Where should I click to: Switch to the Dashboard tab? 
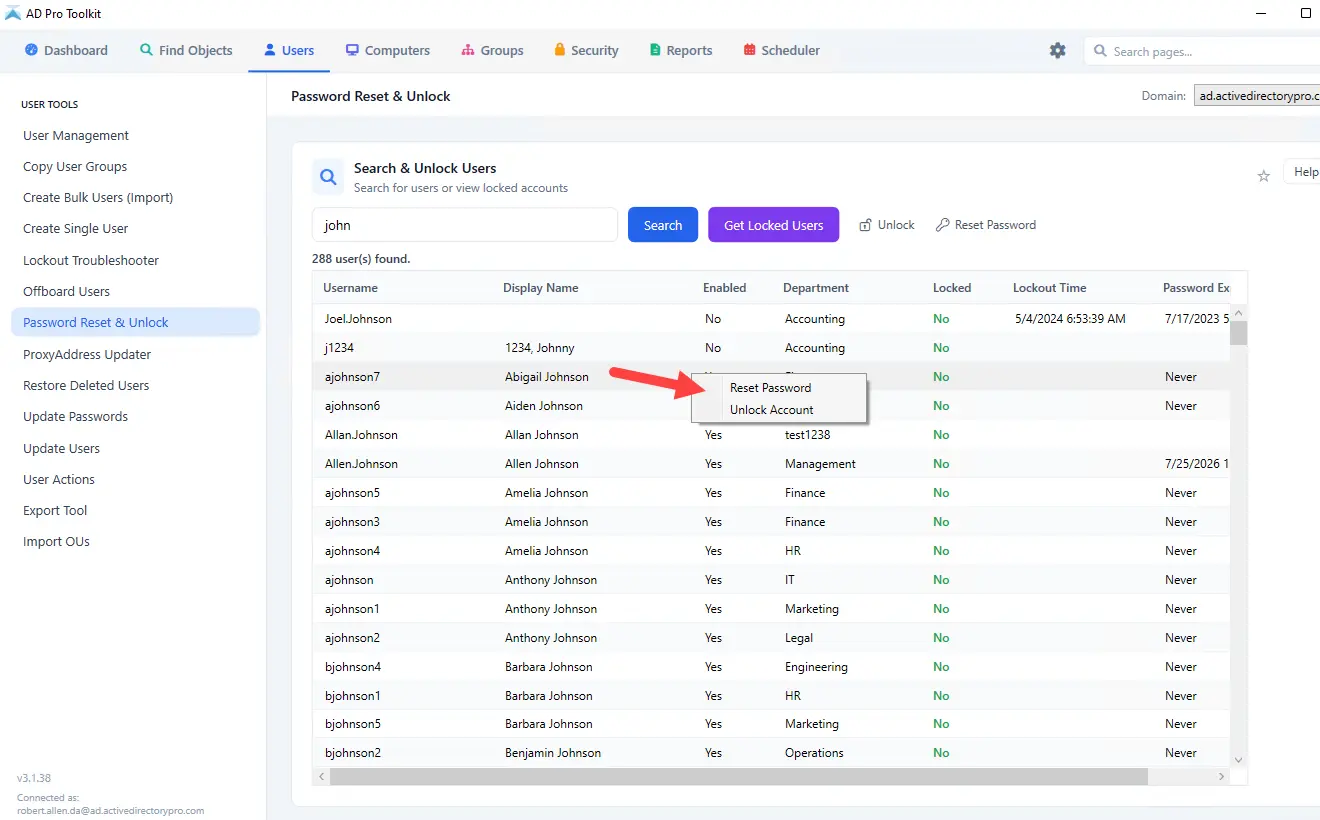click(66, 50)
